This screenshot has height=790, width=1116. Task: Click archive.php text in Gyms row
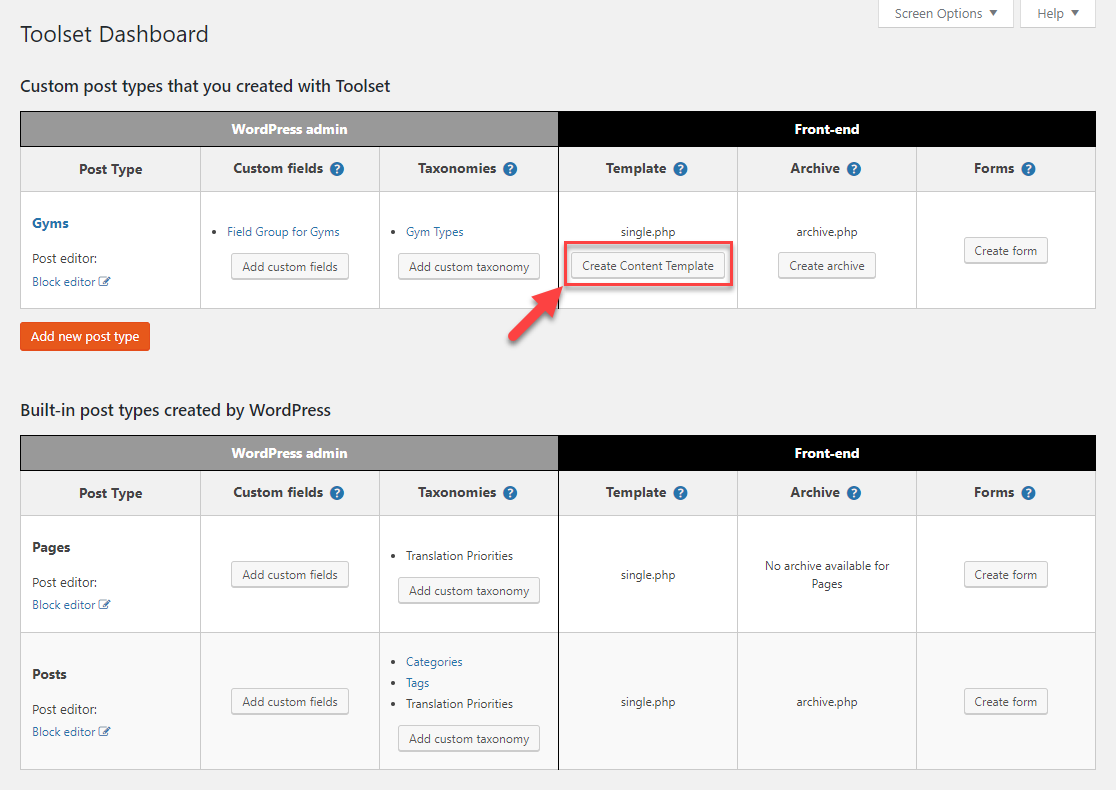826,232
